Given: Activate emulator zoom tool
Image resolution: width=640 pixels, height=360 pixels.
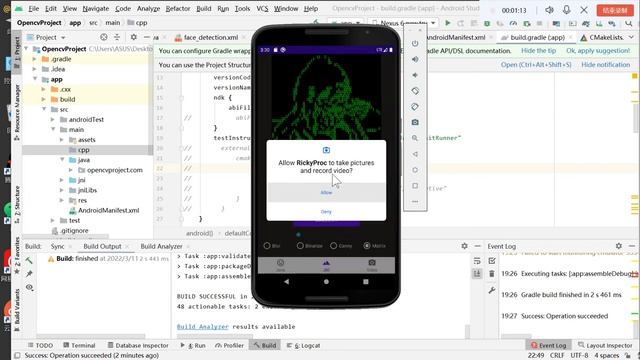Looking at the screenshot, I should coord(415,138).
